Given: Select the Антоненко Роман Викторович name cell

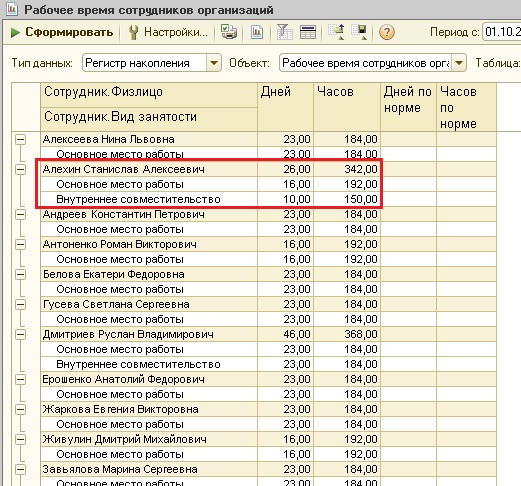Looking at the screenshot, I should pos(149,244).
